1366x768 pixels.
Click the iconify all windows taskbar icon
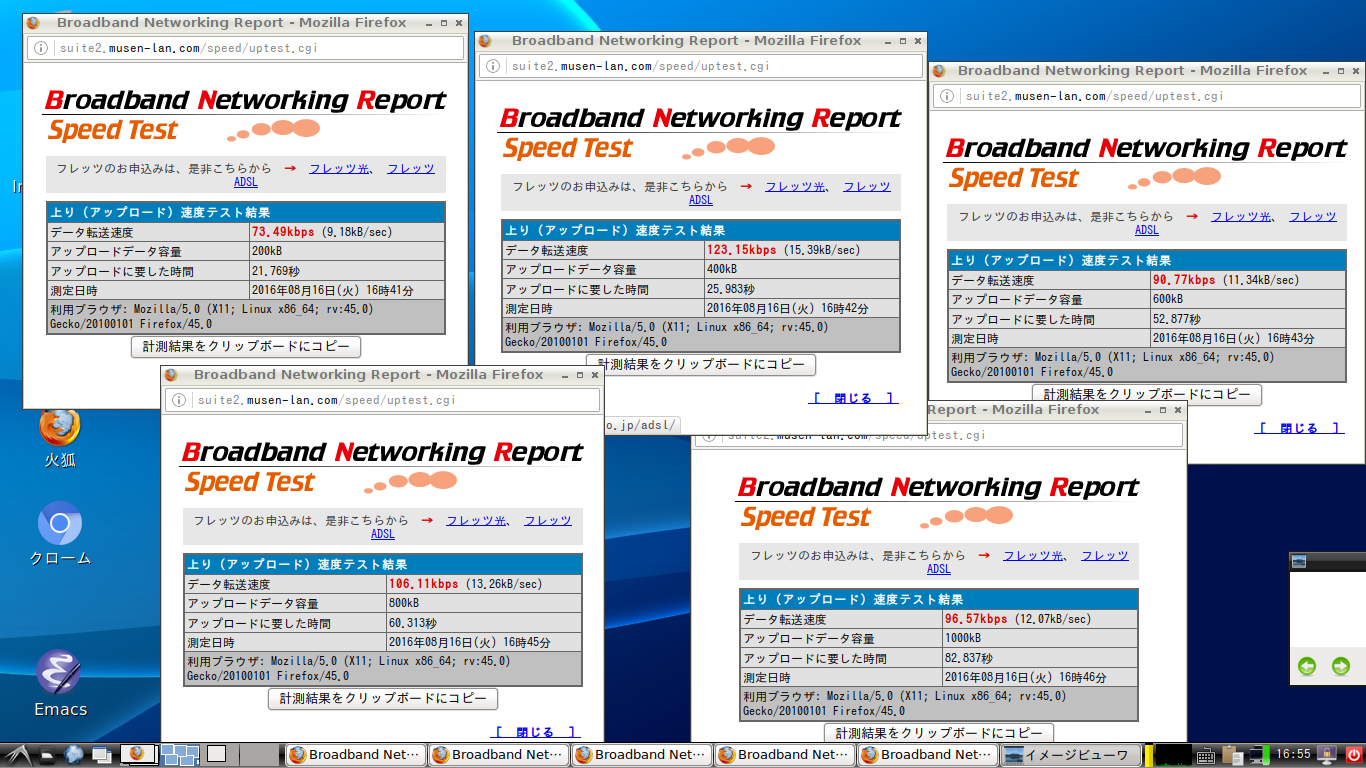(101, 754)
